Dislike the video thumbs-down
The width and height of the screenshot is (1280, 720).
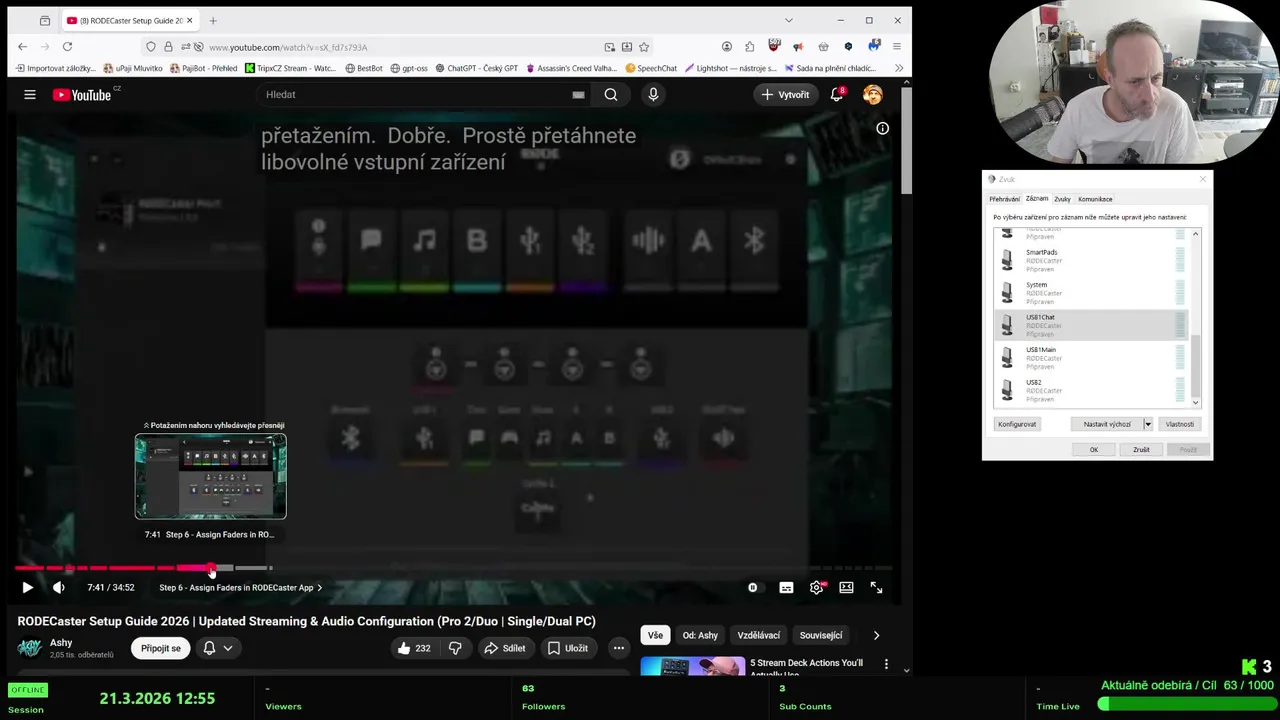coord(455,648)
